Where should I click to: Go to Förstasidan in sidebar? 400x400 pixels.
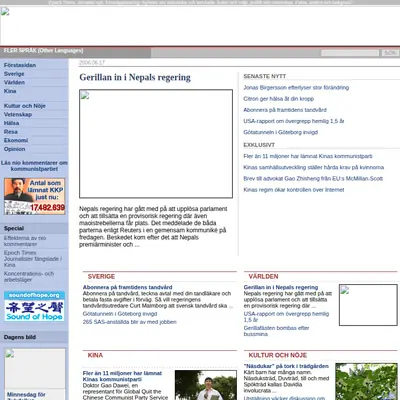click(x=20, y=65)
